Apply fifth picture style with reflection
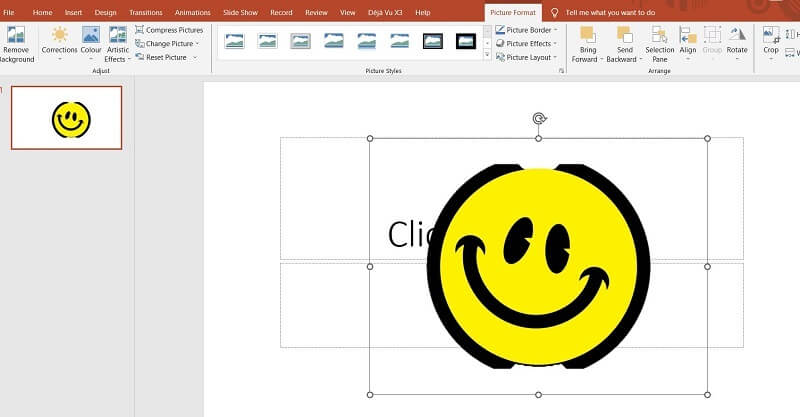The height and width of the screenshot is (417, 800). (x=367, y=41)
